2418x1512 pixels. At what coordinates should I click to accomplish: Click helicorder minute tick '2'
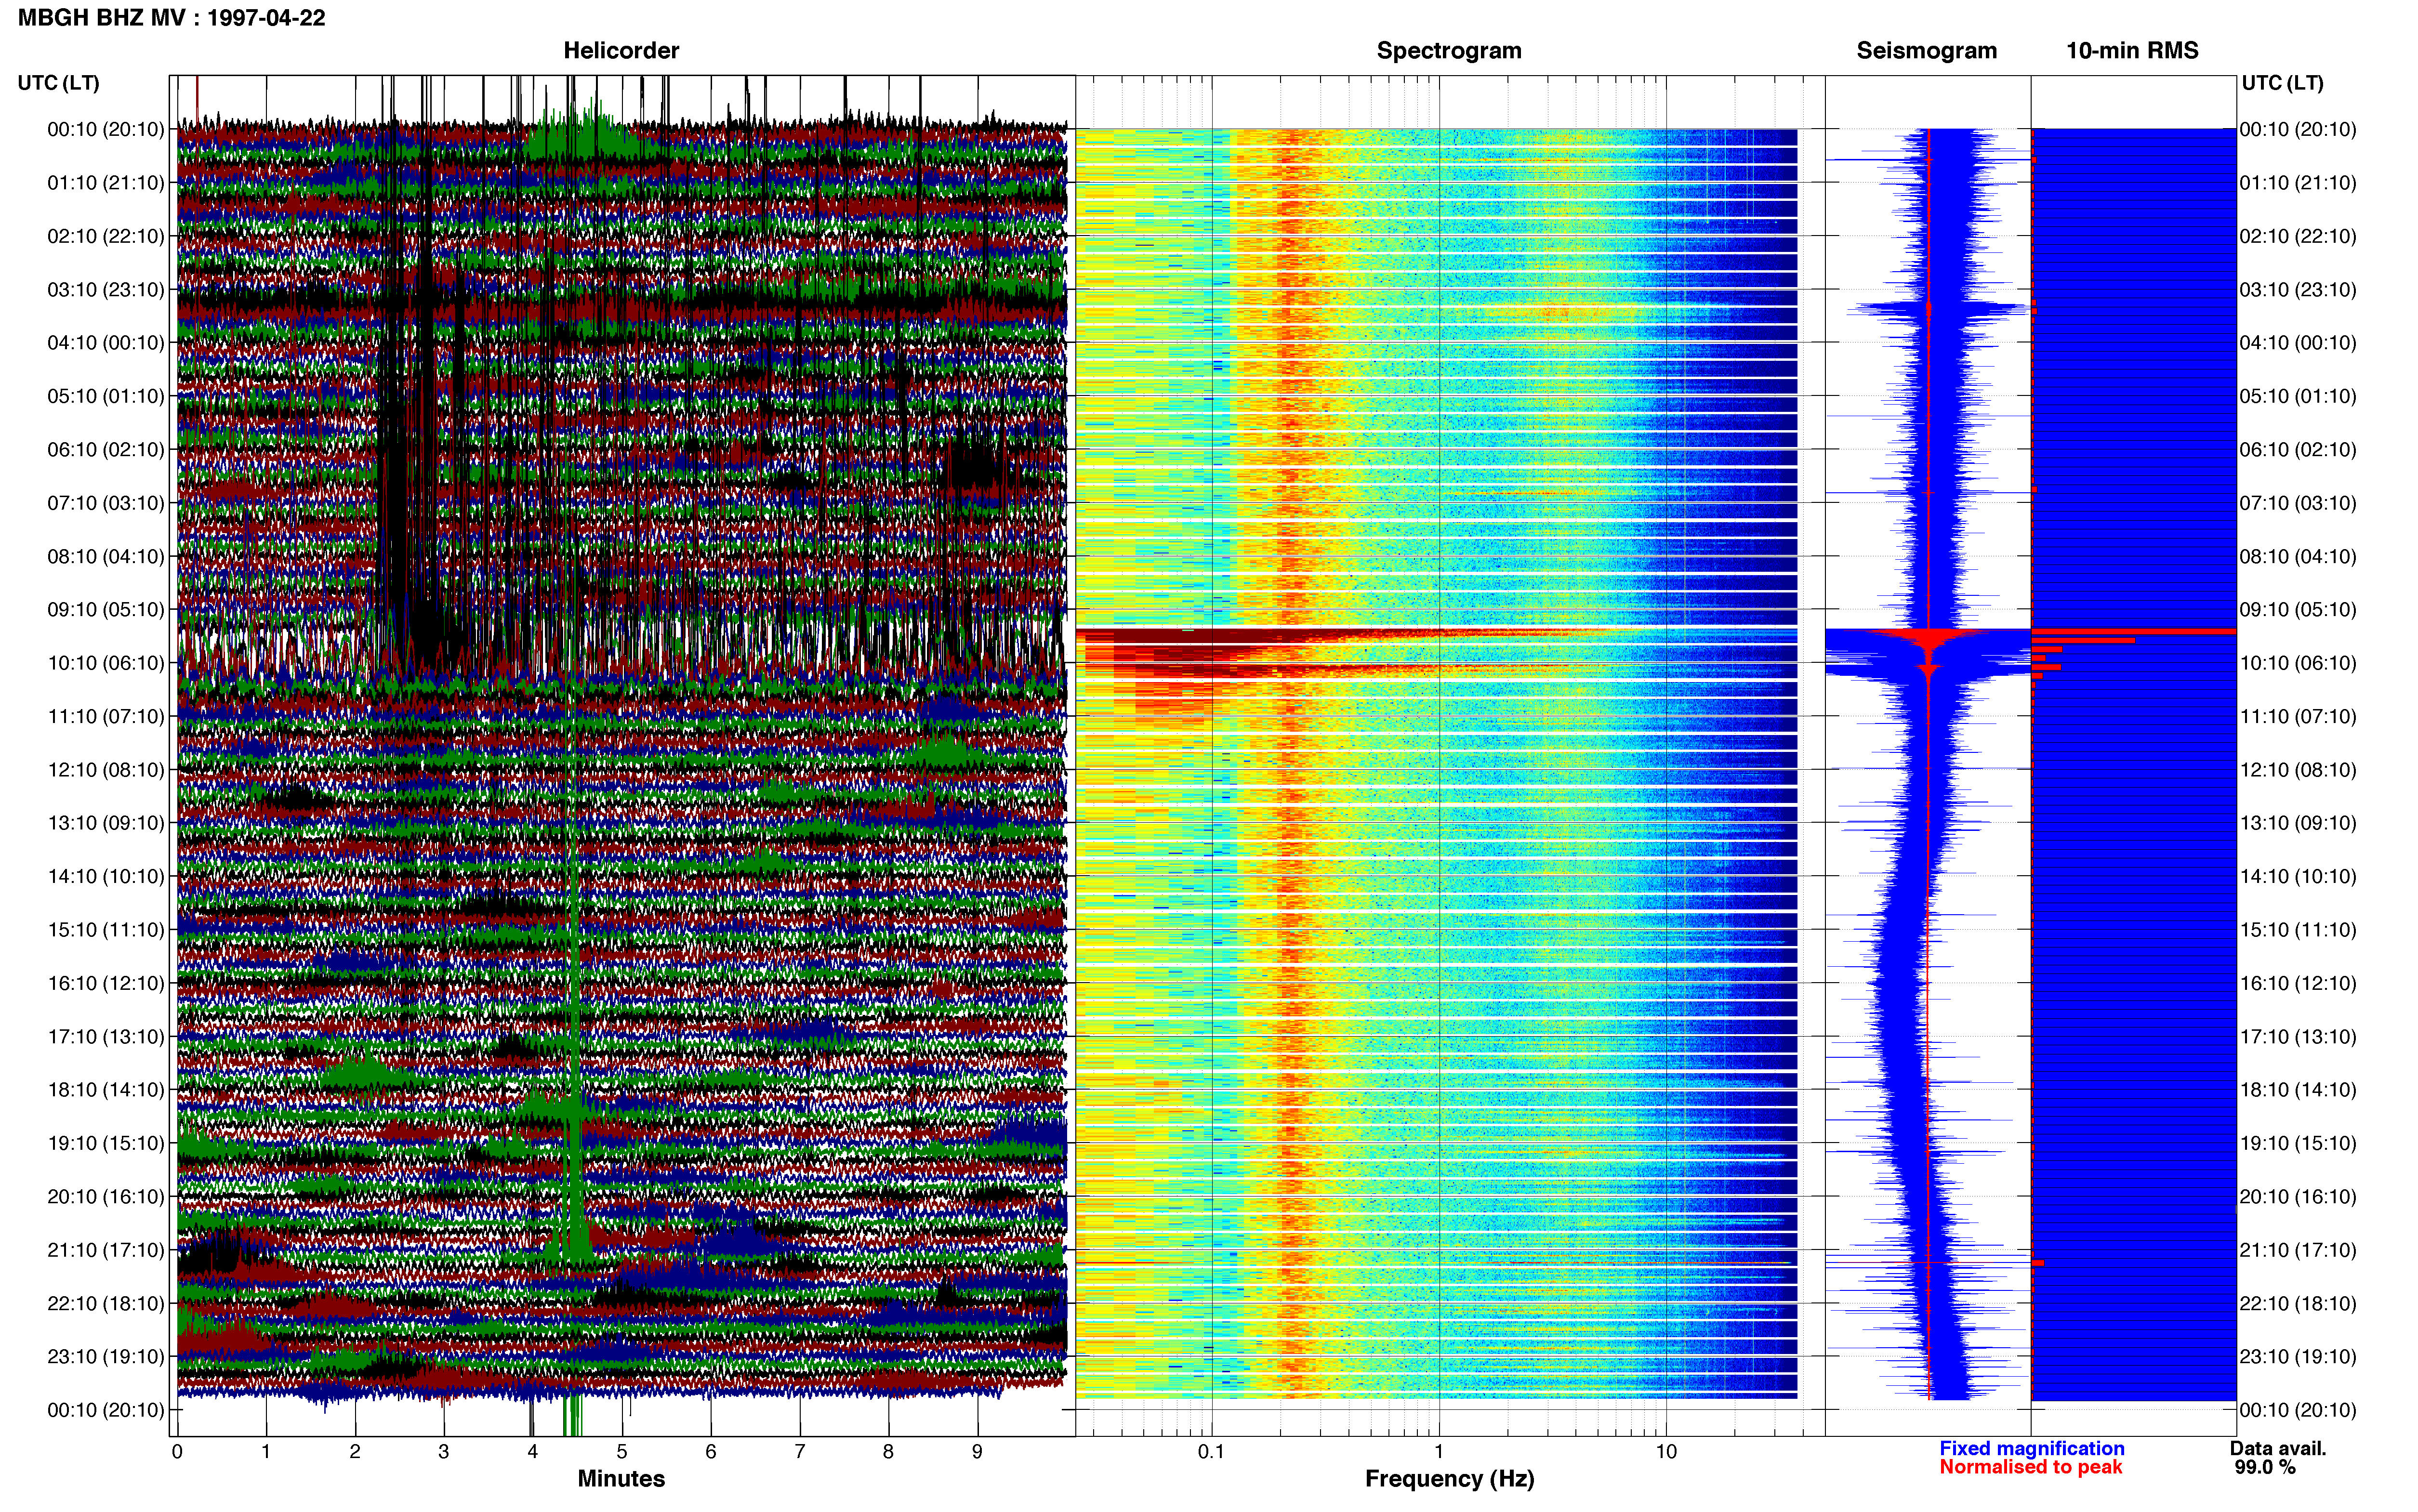[355, 1452]
